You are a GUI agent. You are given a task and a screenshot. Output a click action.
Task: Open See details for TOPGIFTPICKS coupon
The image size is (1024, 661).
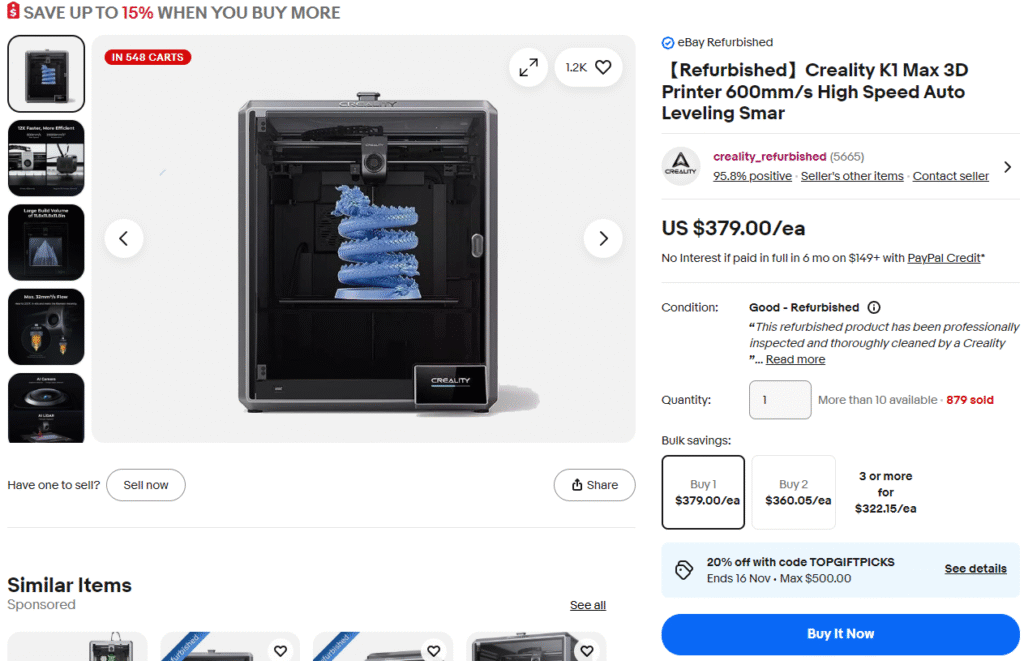point(975,569)
